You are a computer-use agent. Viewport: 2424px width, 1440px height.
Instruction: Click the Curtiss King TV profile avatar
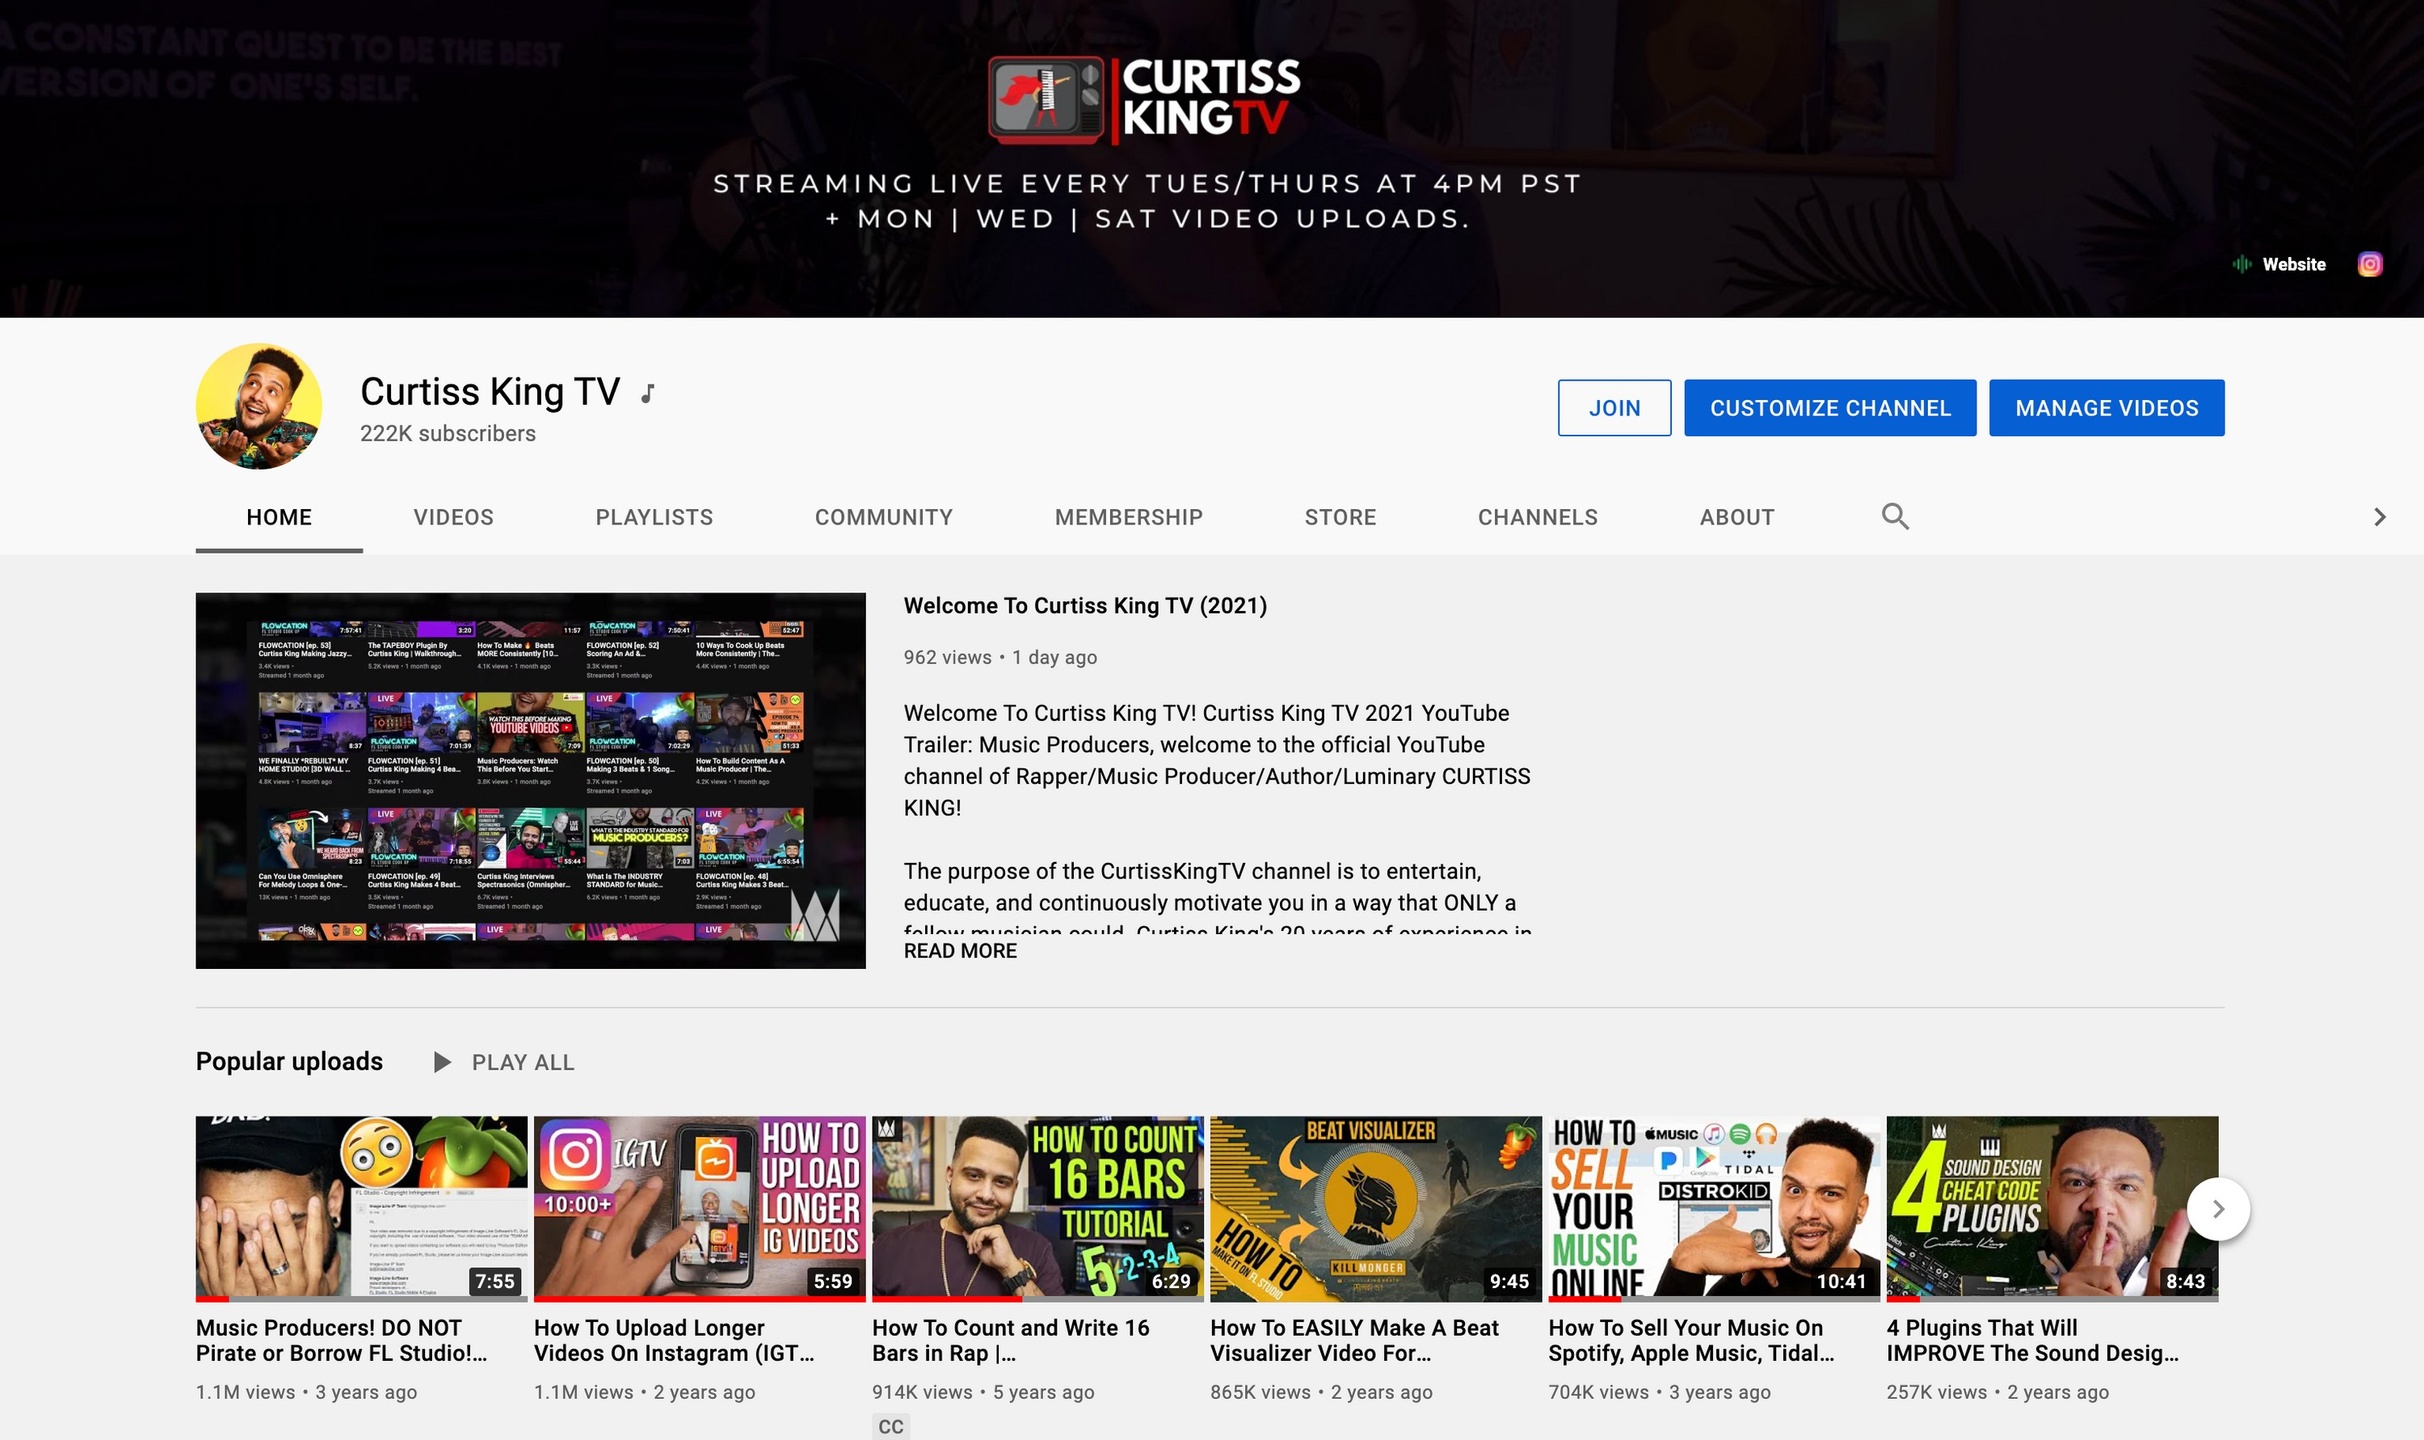pyautogui.click(x=259, y=406)
